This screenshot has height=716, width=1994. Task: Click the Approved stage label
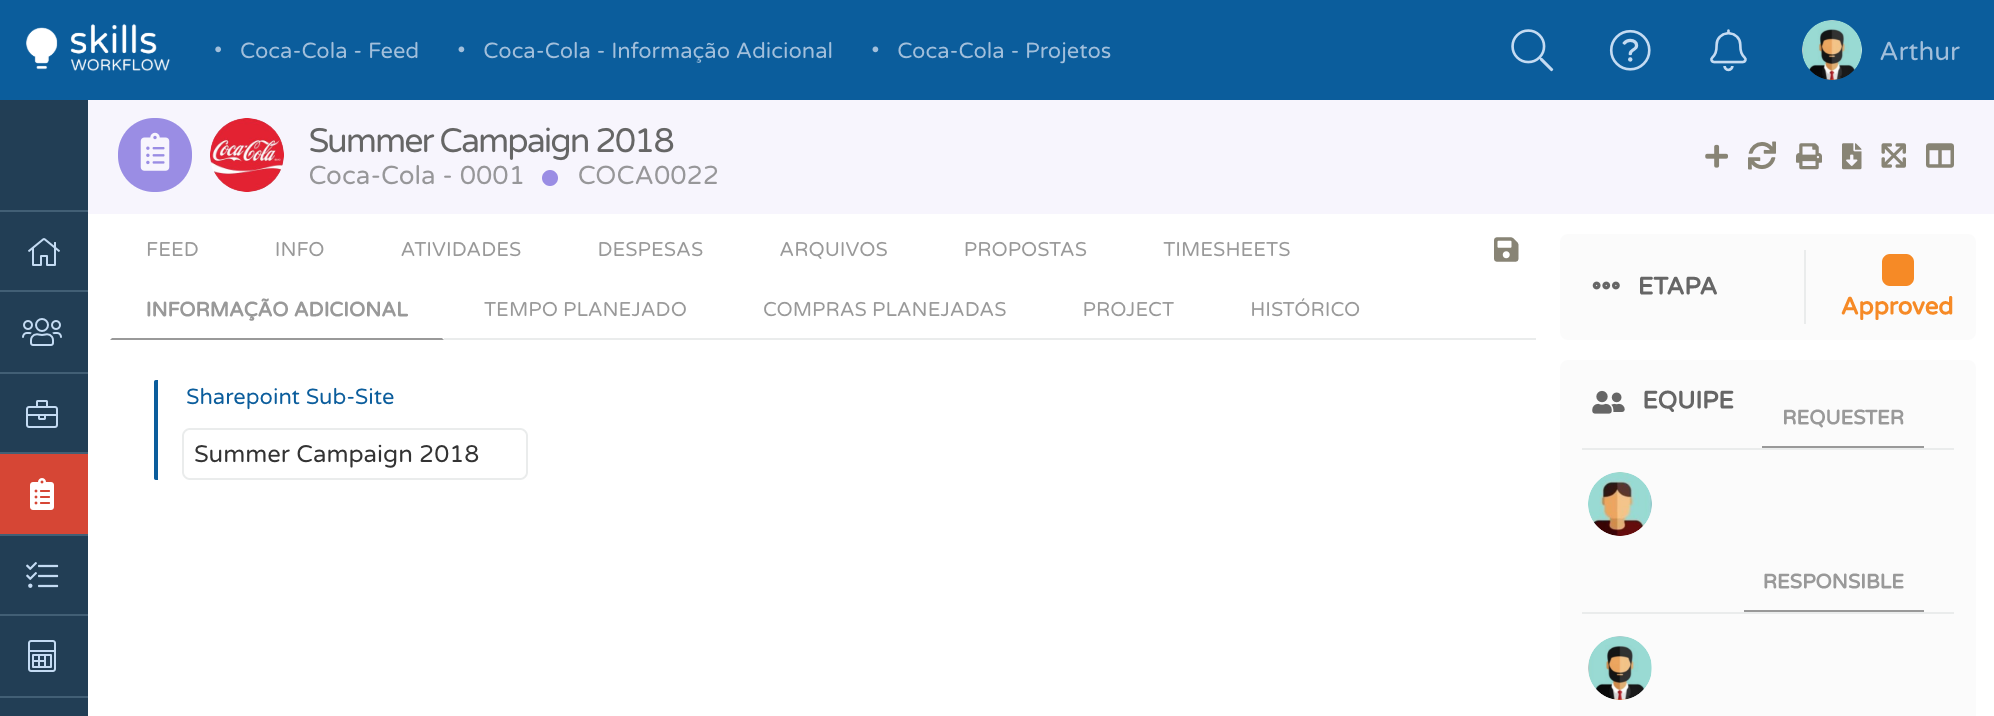(1897, 307)
